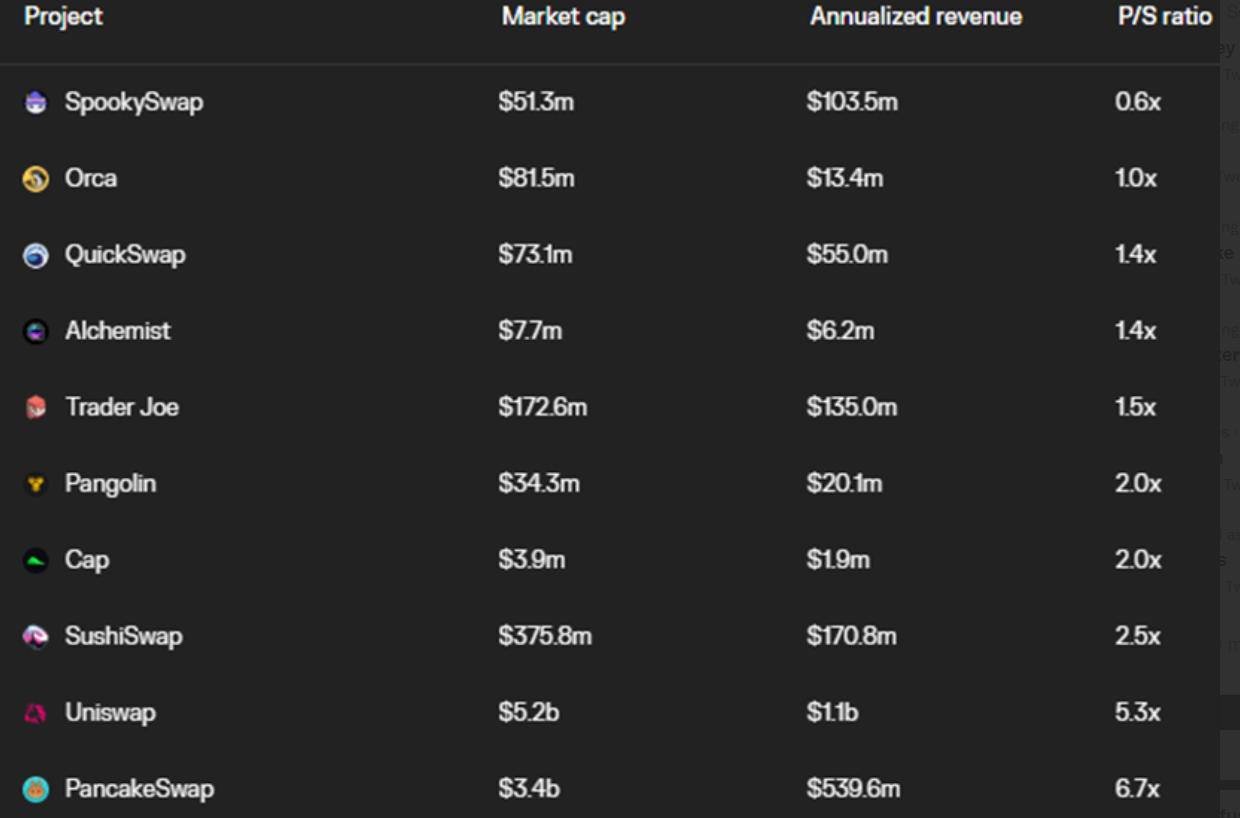Sort by P/S ratio column header
The height and width of the screenshot is (818, 1240).
1164,17
